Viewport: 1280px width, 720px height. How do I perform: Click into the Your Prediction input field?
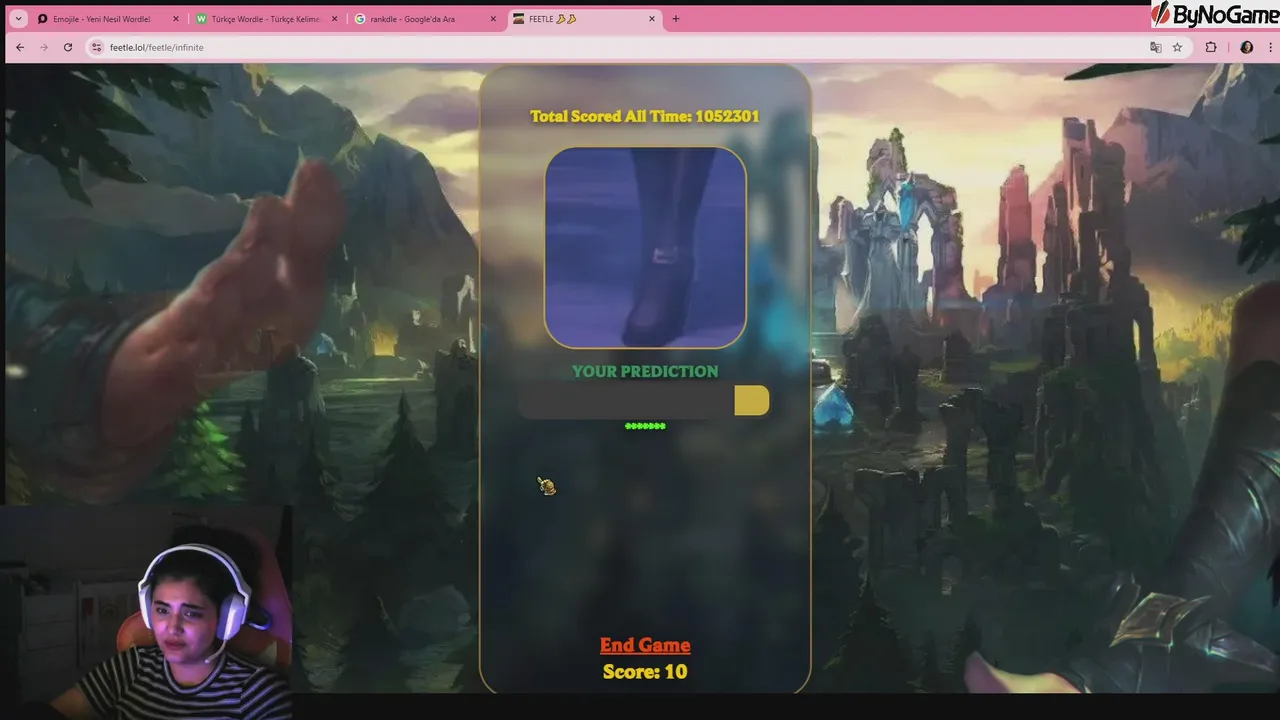pos(626,401)
